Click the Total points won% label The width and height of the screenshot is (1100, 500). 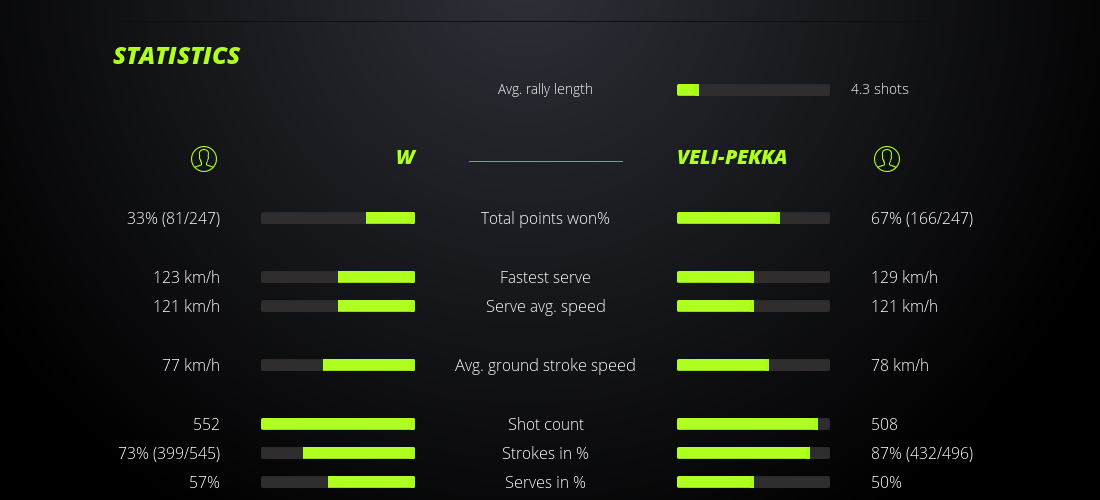tap(545, 218)
